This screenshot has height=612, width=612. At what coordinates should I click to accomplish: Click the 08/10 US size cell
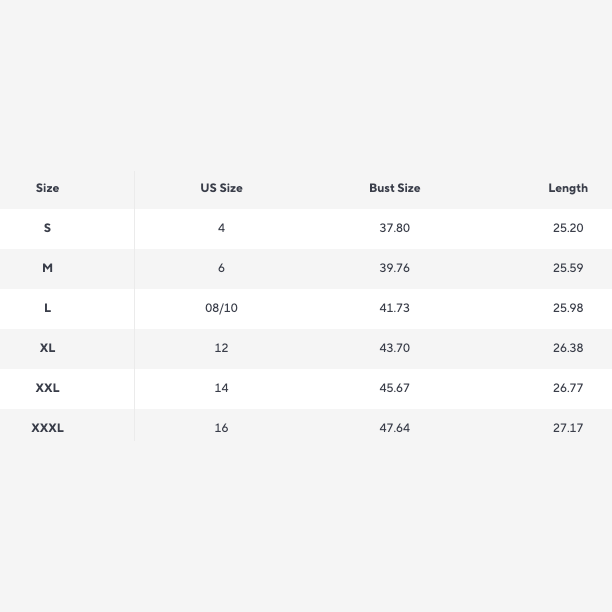pyautogui.click(x=221, y=308)
